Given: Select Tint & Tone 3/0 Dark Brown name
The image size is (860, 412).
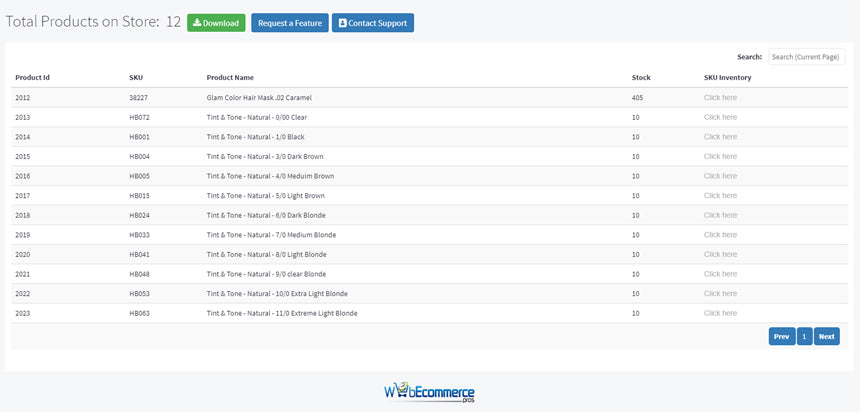Looking at the screenshot, I should click(265, 156).
